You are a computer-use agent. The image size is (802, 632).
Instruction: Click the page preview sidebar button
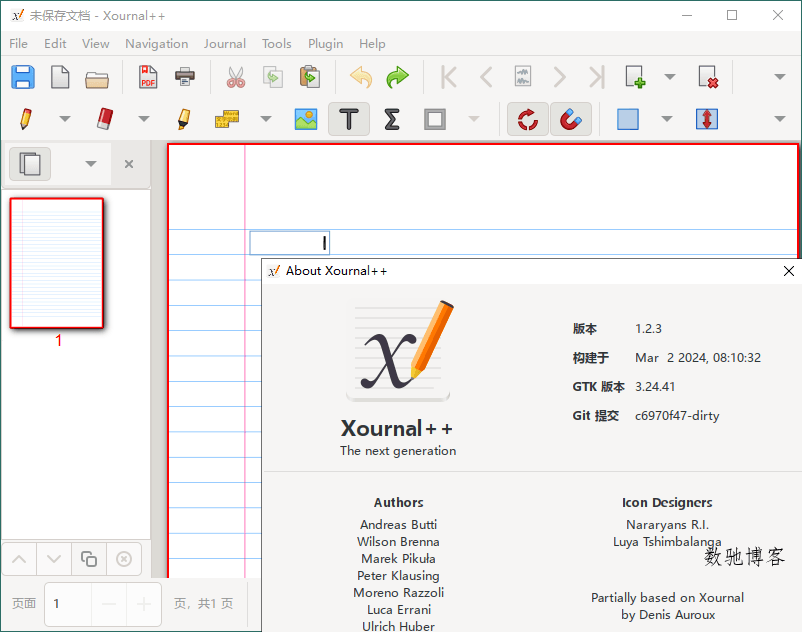(x=30, y=164)
